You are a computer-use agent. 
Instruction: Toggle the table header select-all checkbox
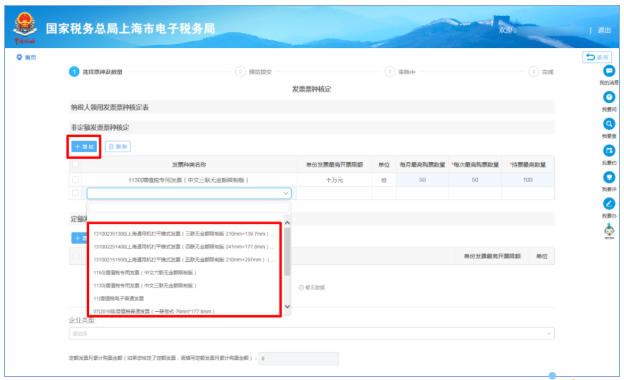tap(75, 164)
